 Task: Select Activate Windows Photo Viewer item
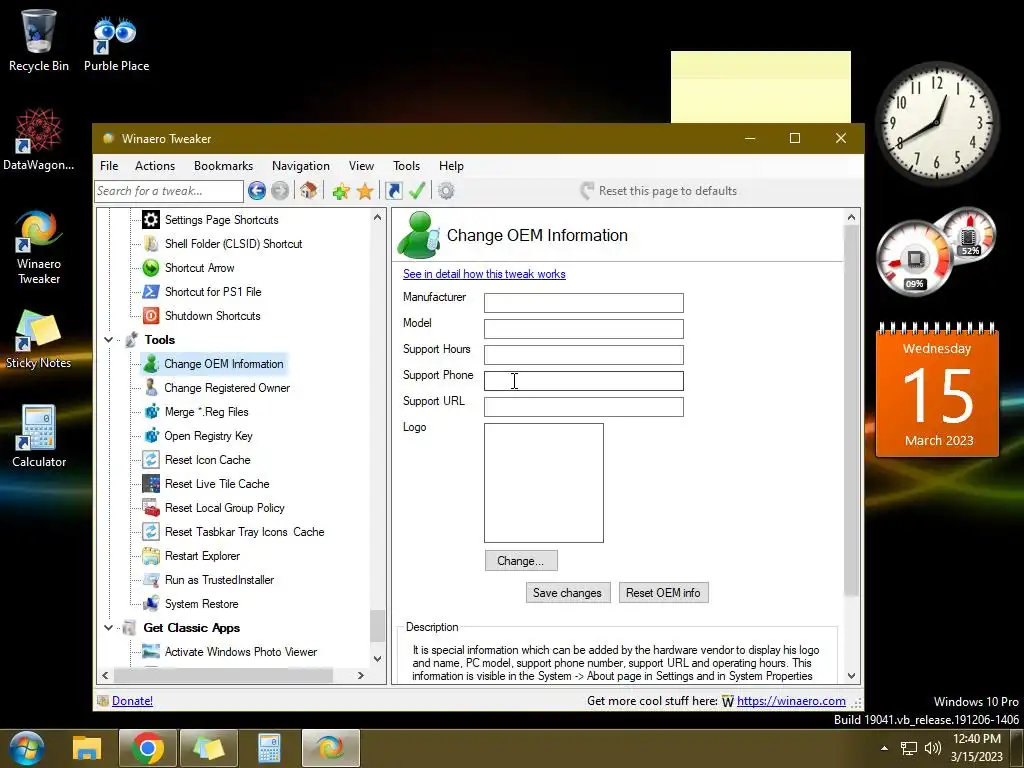(x=240, y=652)
